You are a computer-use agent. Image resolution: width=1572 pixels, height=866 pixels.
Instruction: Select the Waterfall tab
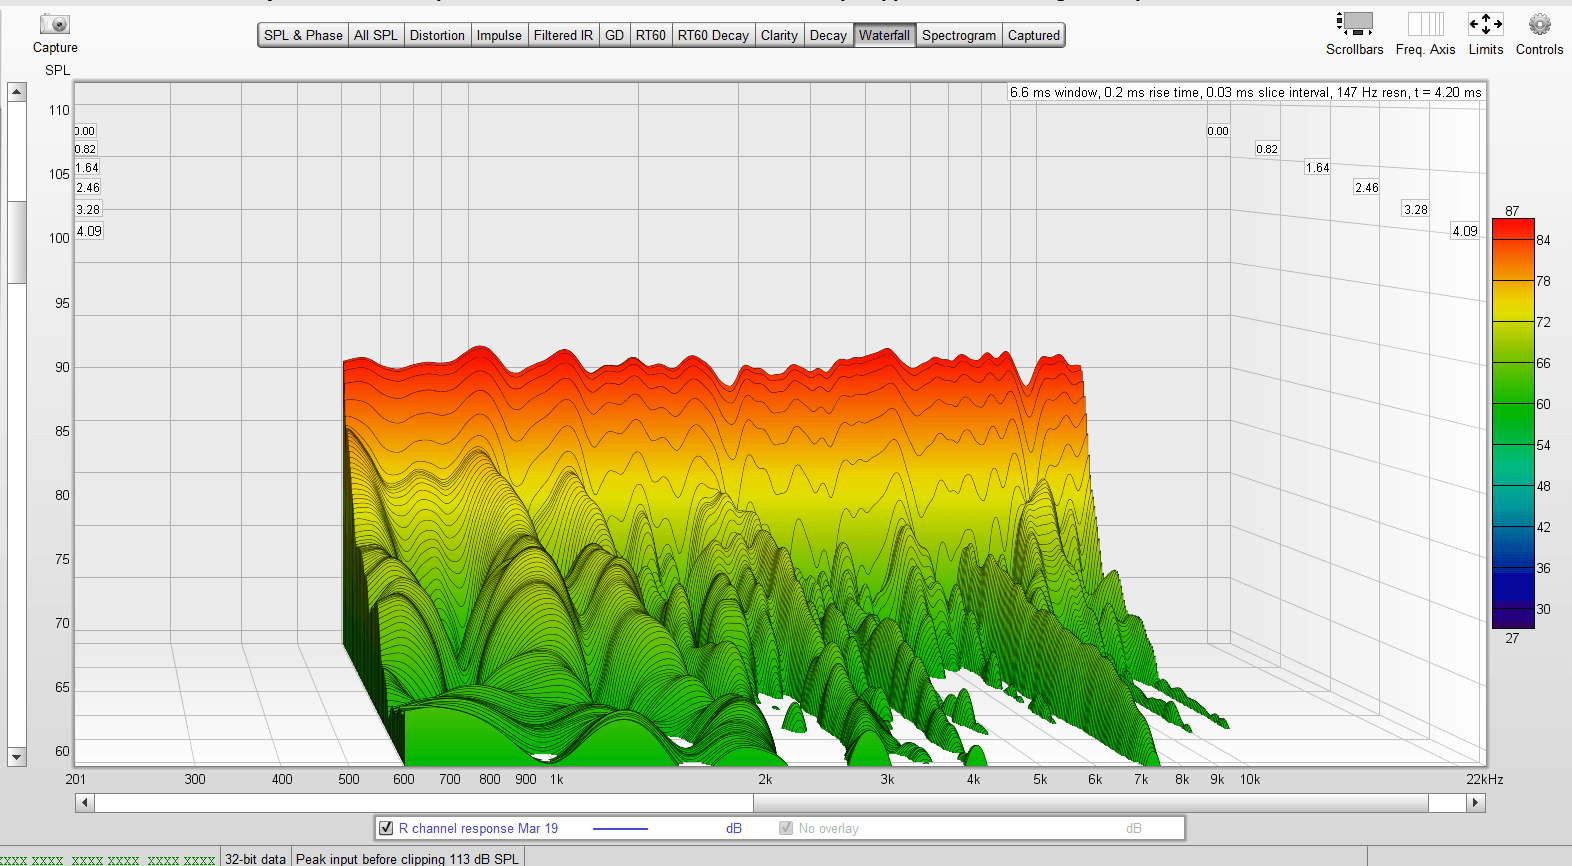(884, 35)
